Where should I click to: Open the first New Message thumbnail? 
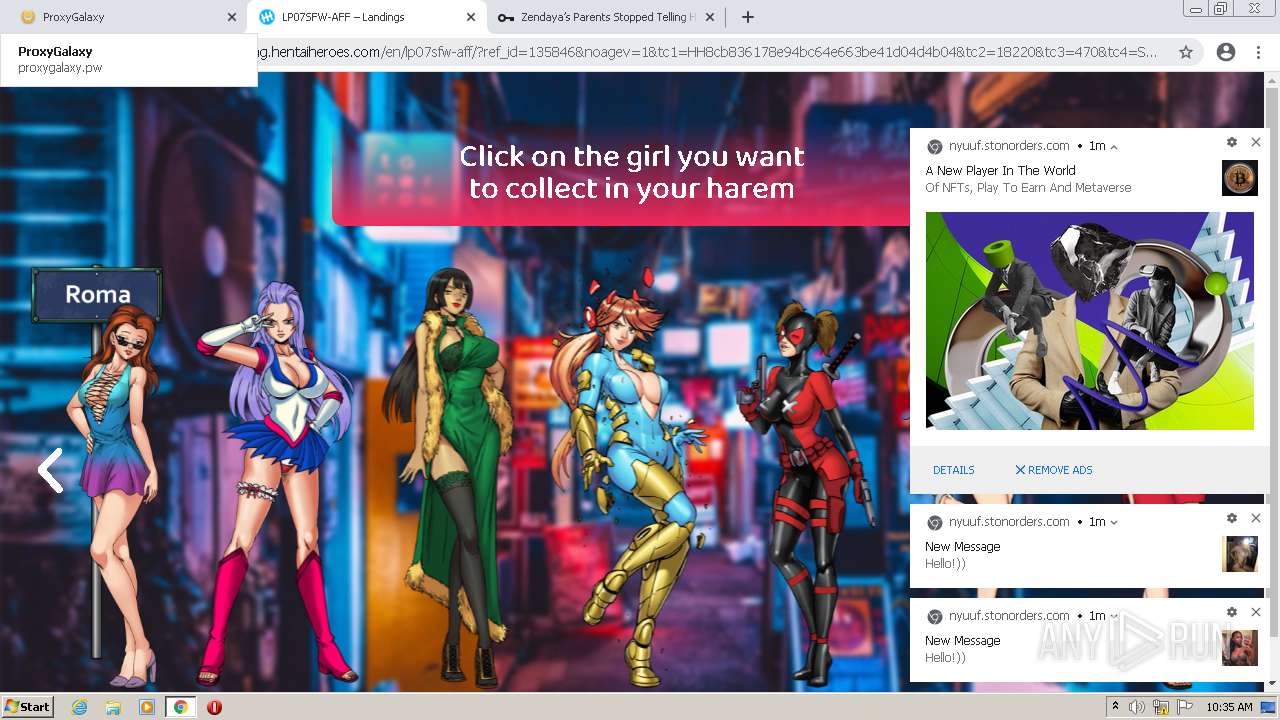[x=1240, y=554]
